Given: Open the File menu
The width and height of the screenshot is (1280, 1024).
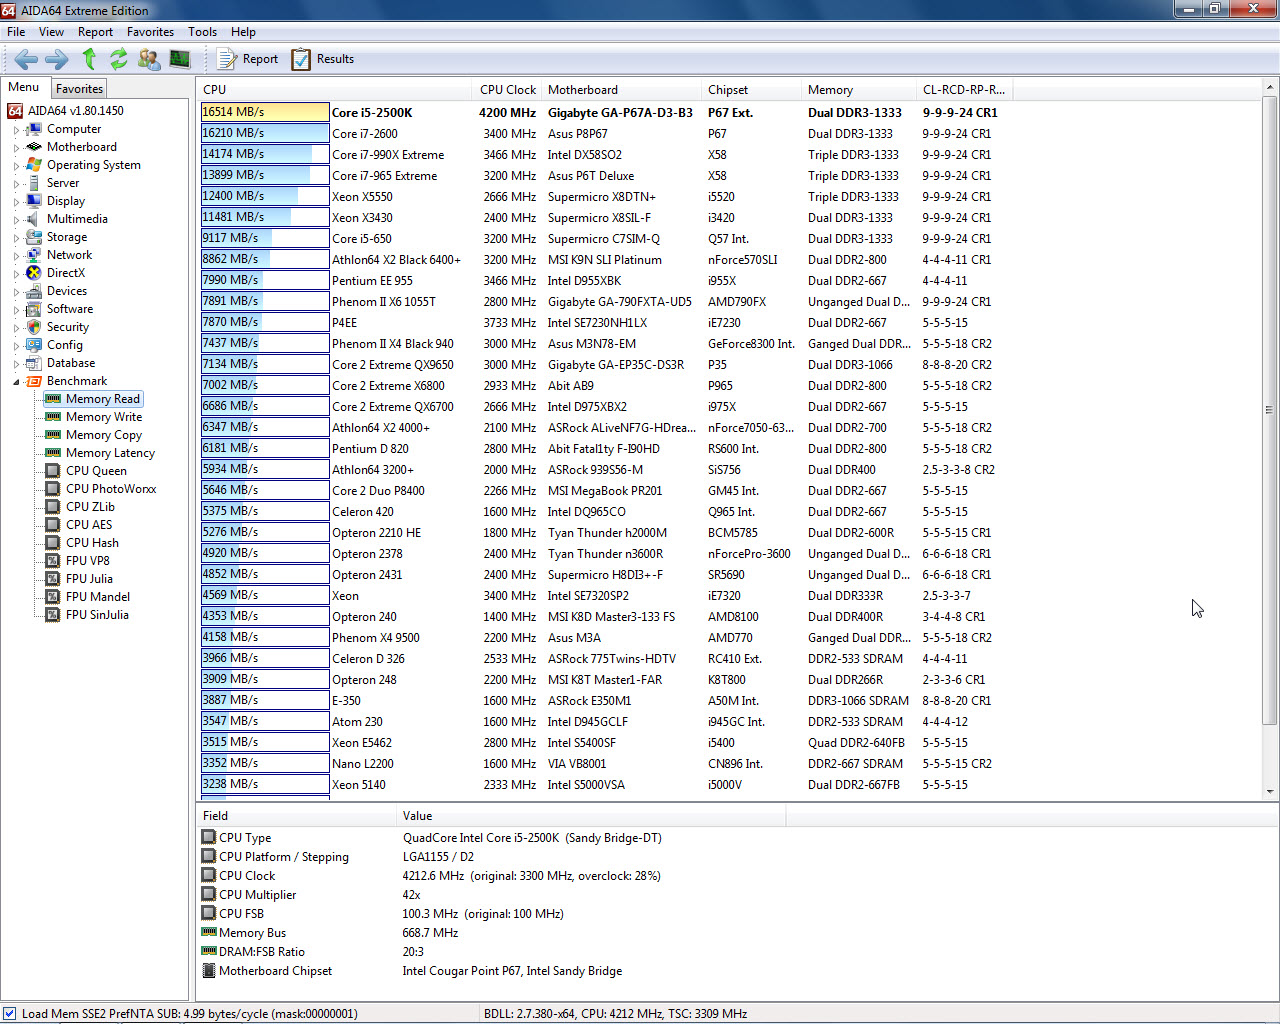Looking at the screenshot, I should pos(16,32).
